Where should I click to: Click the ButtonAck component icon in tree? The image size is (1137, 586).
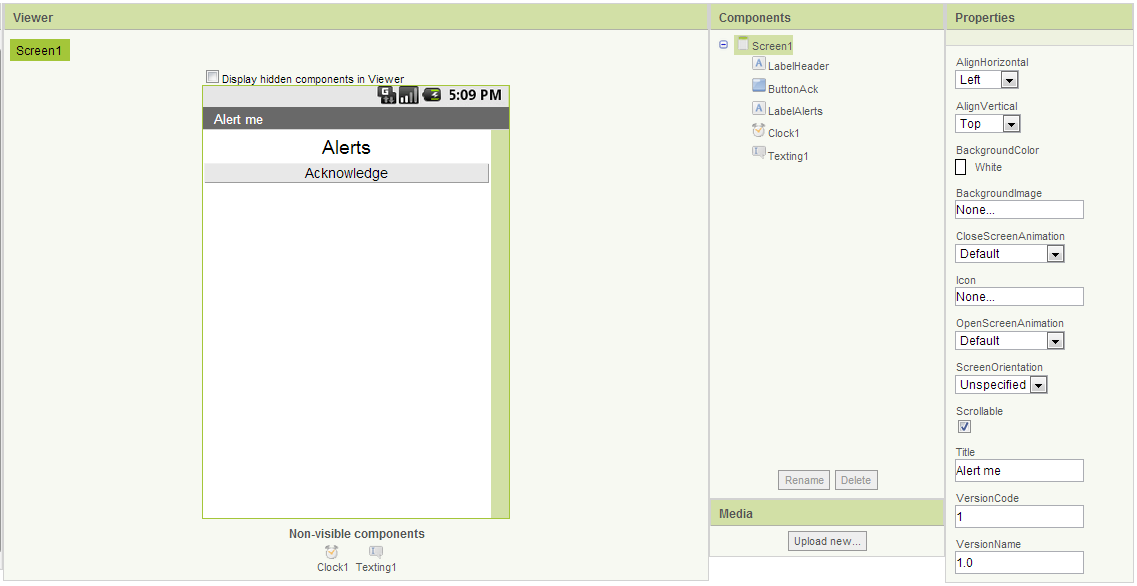(x=758, y=86)
